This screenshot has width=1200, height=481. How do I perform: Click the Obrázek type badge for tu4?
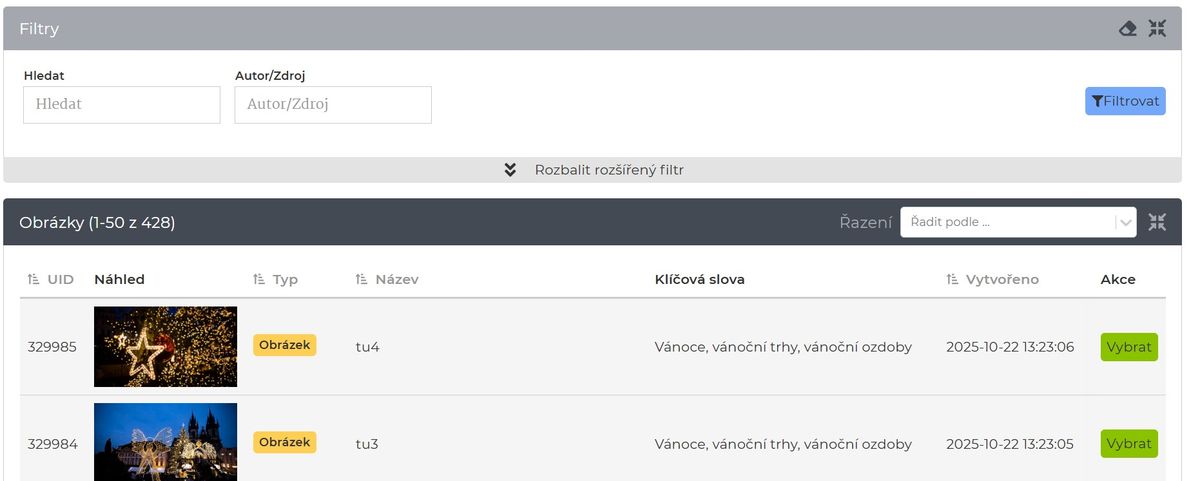[x=284, y=345]
